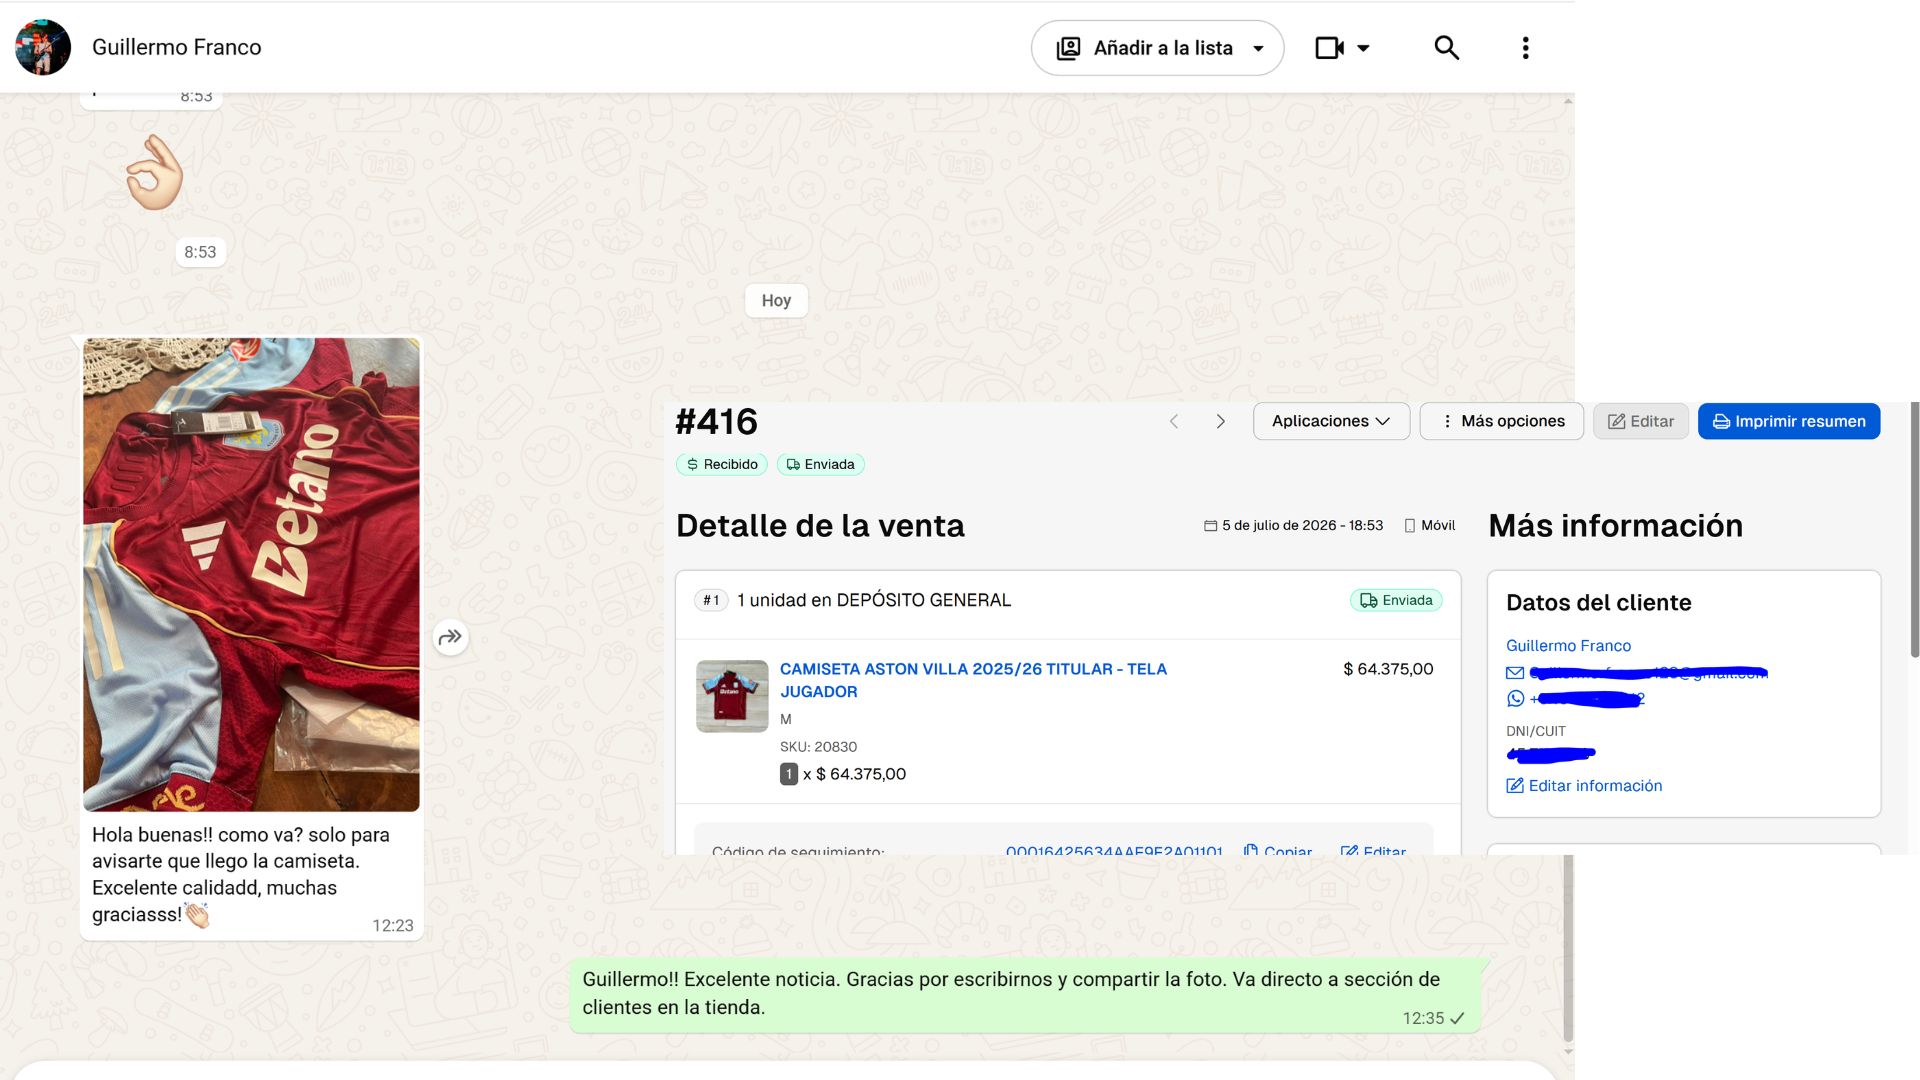The height and width of the screenshot is (1080, 1920).
Task: Click the customer email envelope icon
Action: click(1515, 673)
